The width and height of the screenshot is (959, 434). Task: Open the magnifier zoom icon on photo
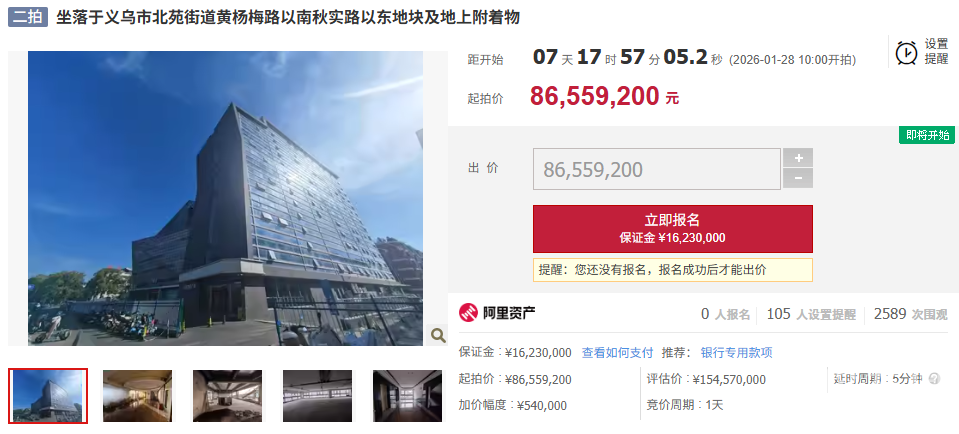tap(438, 334)
